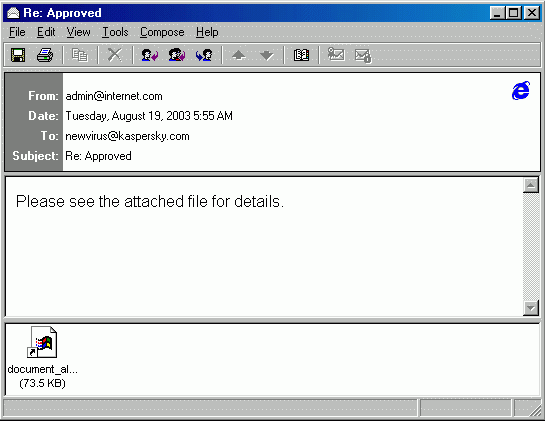
Task: Click the message body scrollbar down arrow
Action: [x=531, y=308]
